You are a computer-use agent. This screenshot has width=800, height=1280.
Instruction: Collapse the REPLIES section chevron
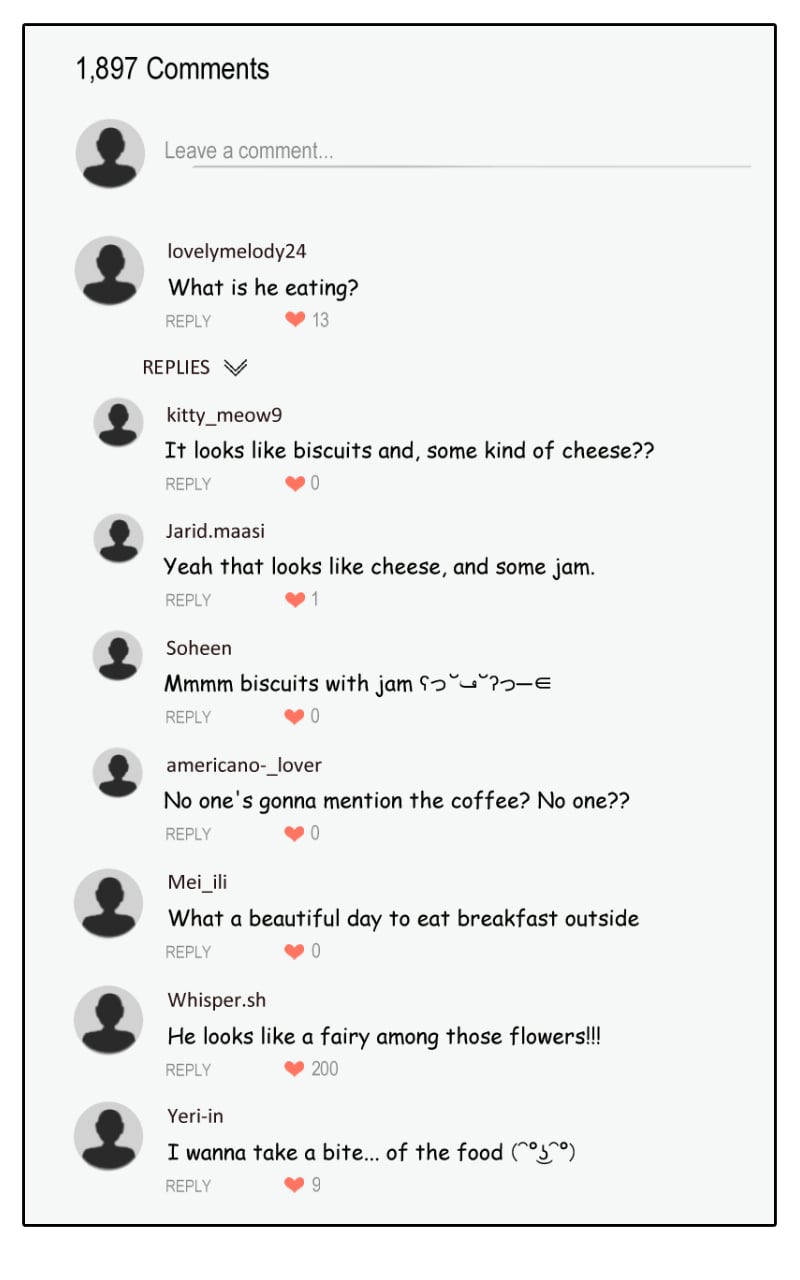tap(235, 368)
